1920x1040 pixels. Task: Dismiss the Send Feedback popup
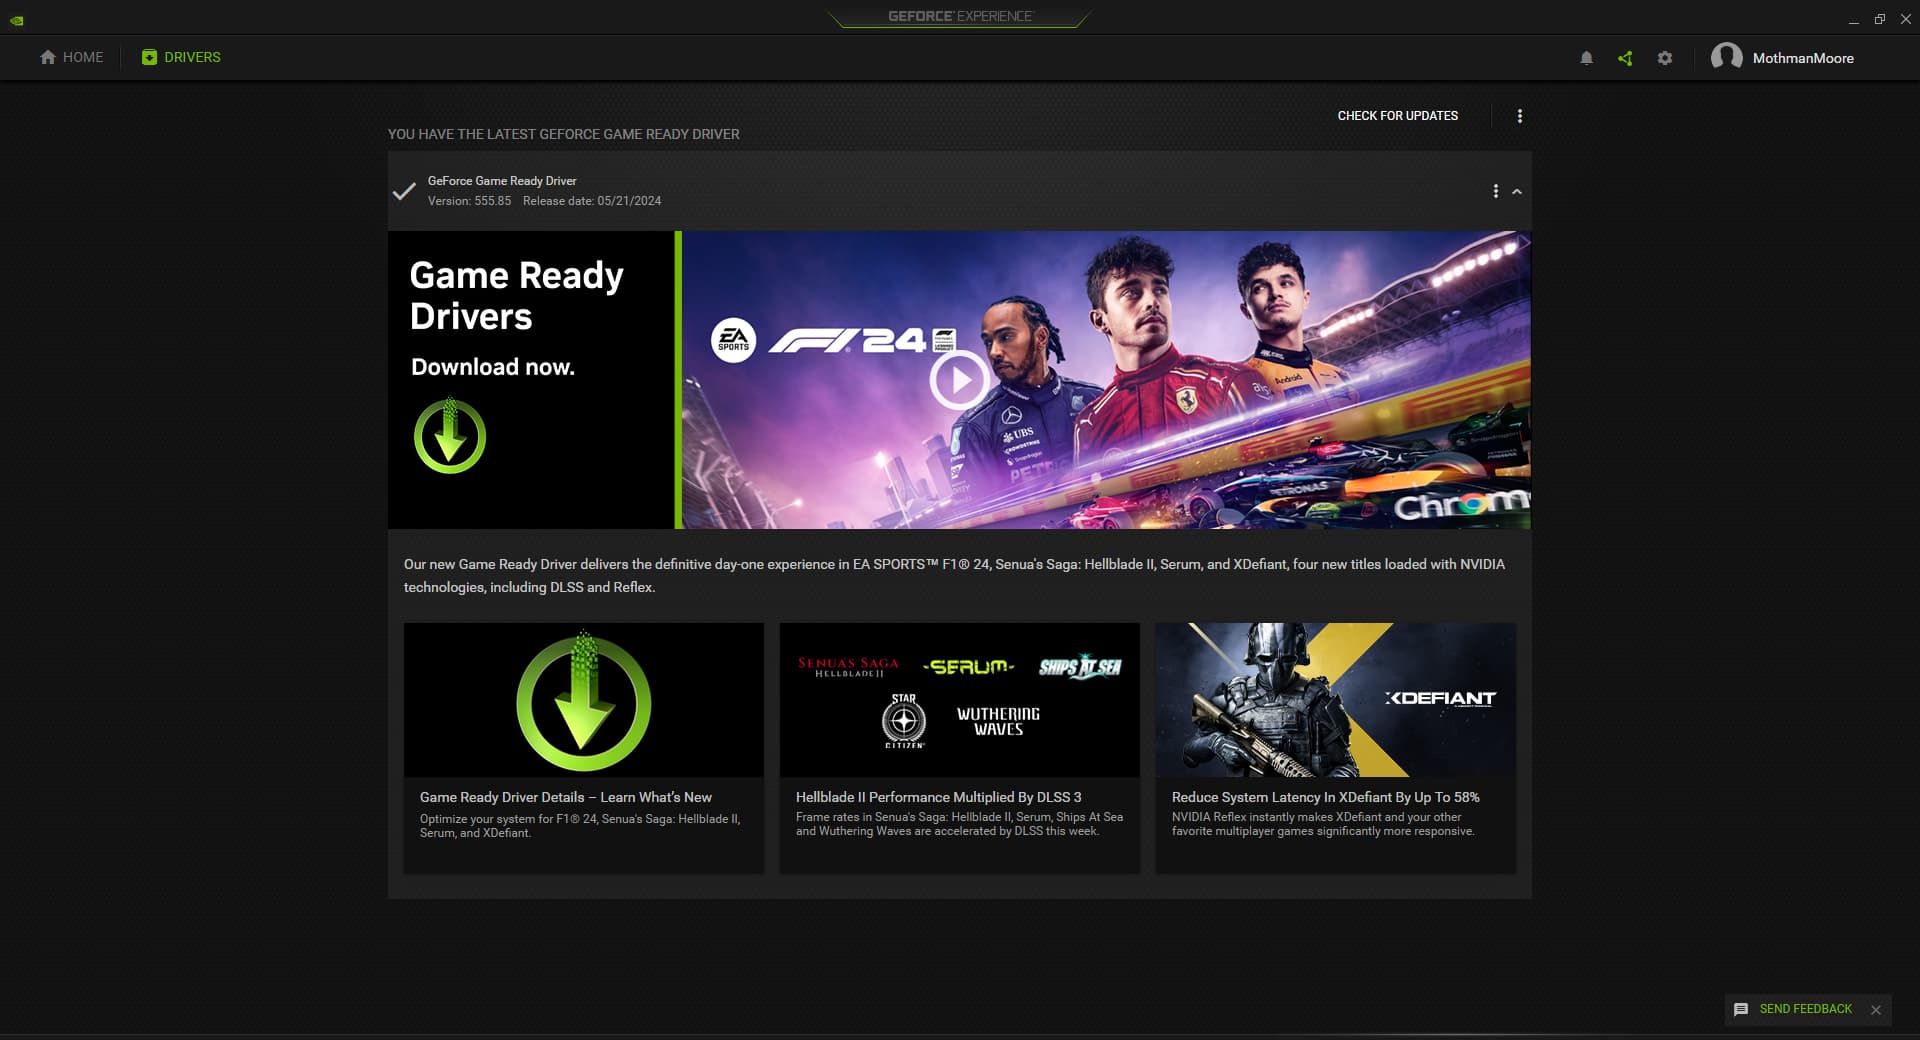[x=1876, y=1010]
